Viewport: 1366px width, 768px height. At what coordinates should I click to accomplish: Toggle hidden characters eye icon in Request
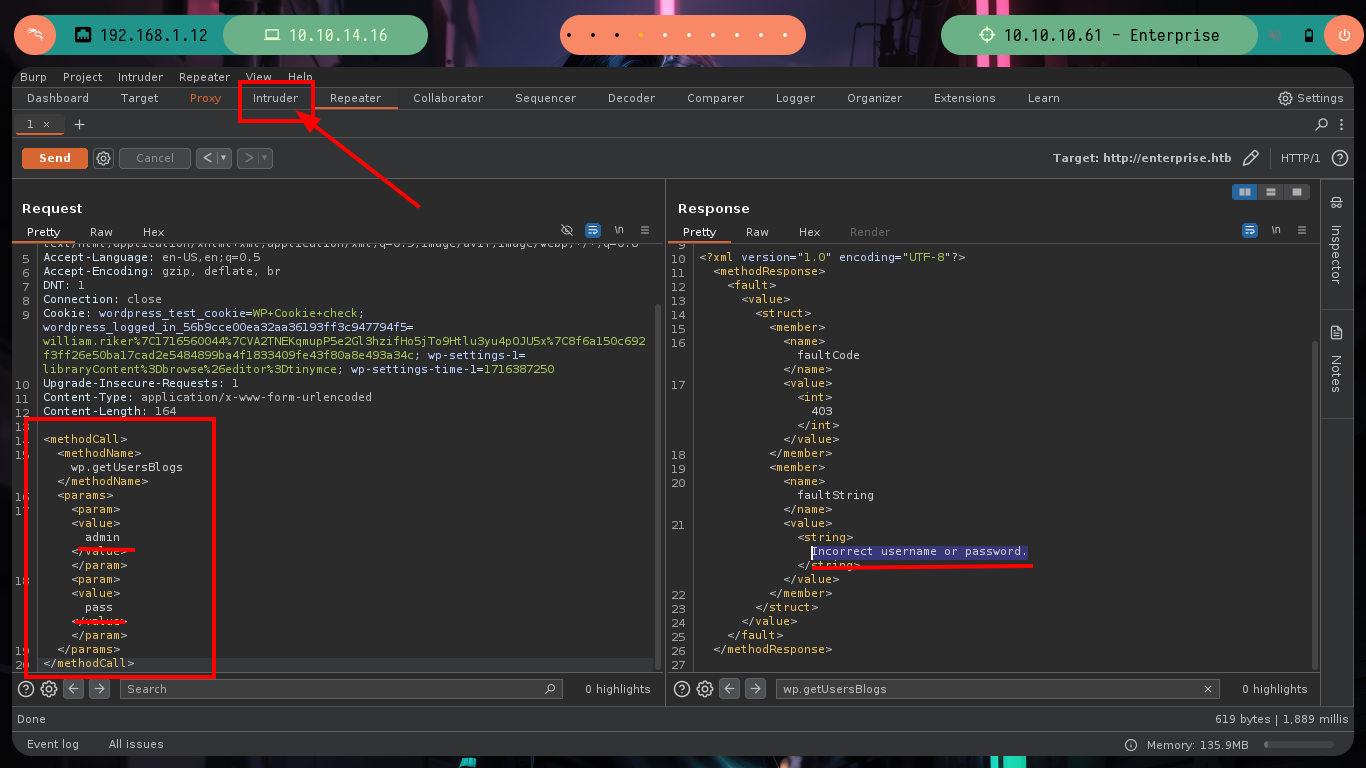[x=567, y=230]
